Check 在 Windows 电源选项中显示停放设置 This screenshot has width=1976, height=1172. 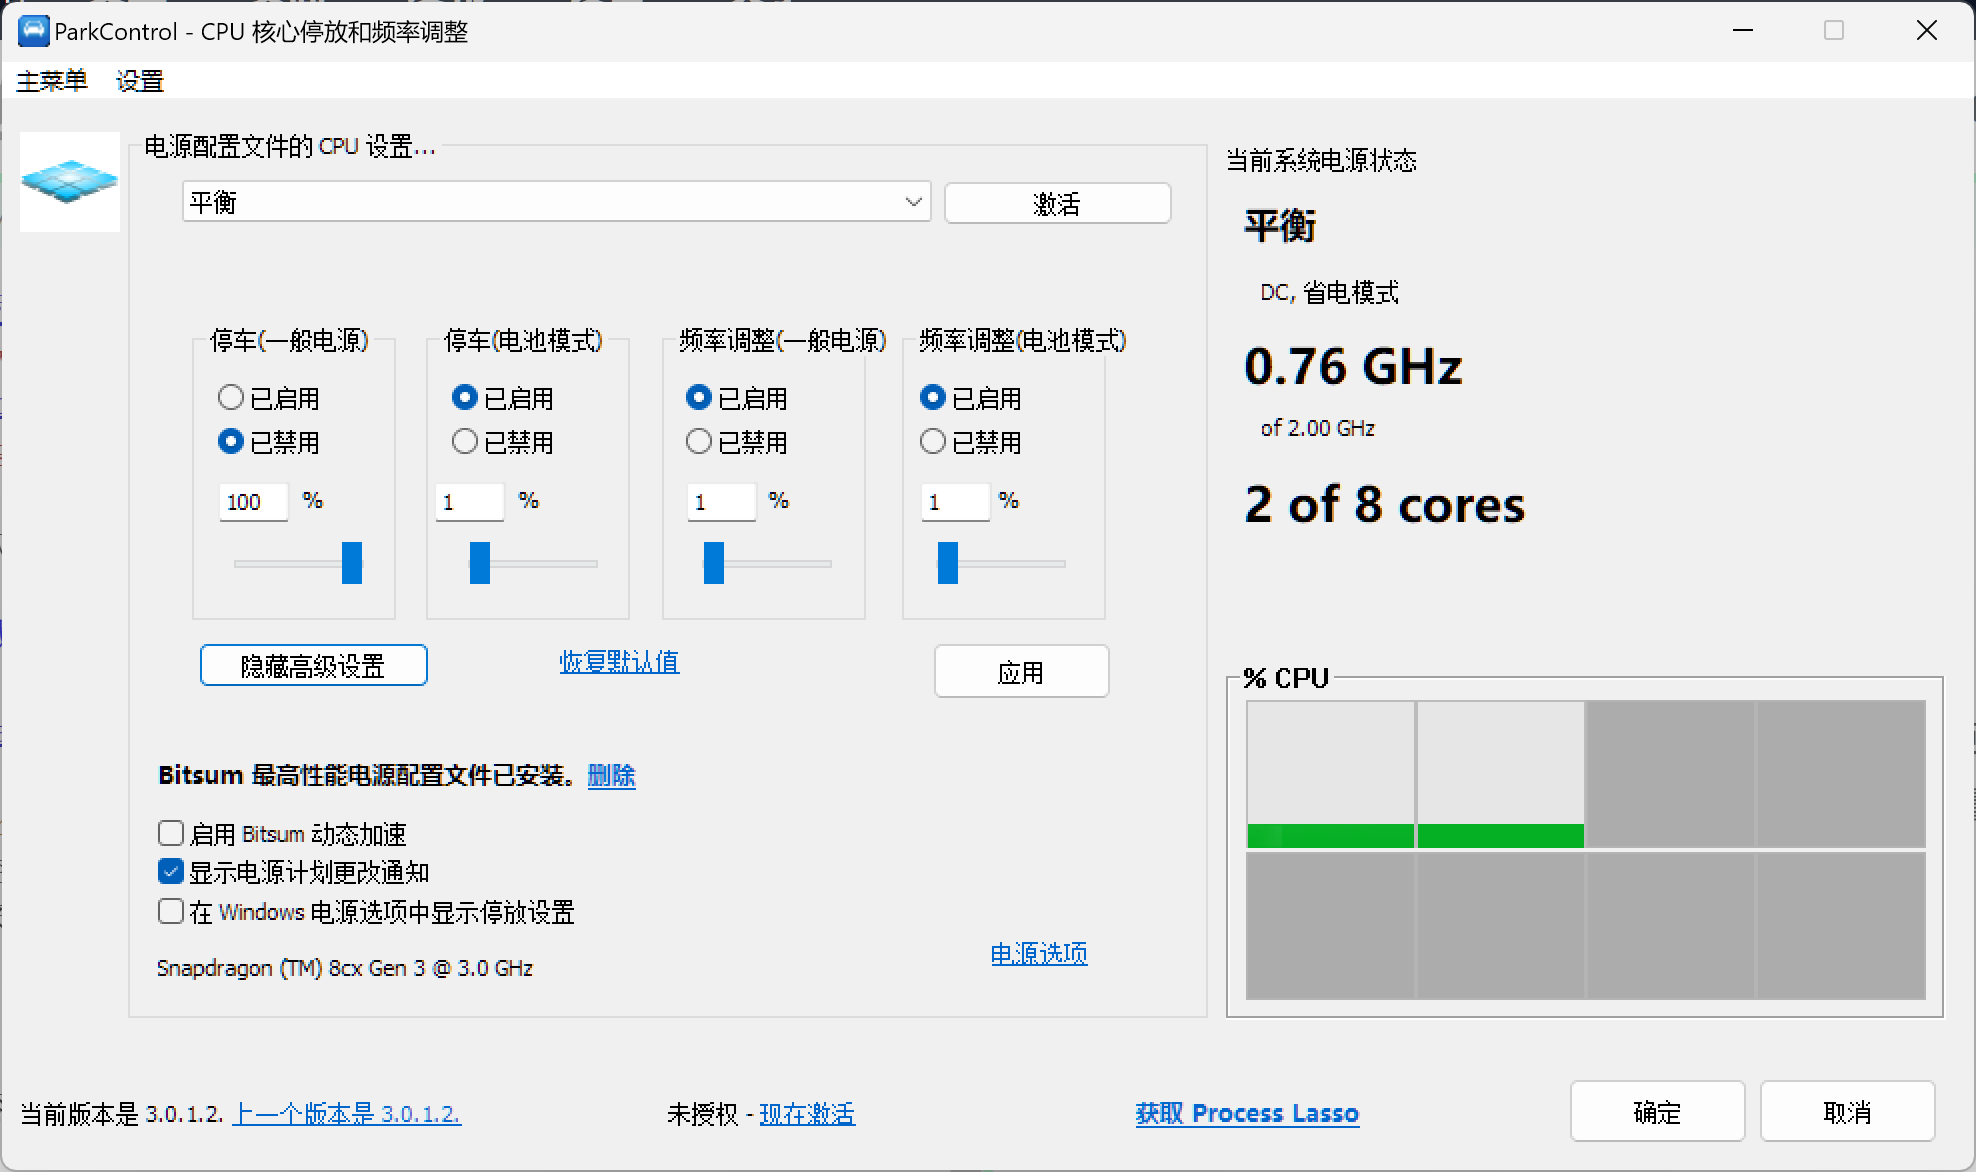170,911
